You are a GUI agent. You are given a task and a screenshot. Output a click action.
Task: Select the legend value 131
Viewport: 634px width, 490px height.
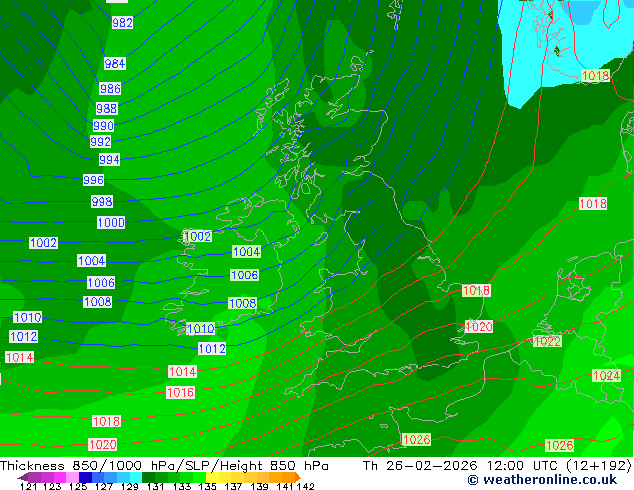click(x=155, y=486)
